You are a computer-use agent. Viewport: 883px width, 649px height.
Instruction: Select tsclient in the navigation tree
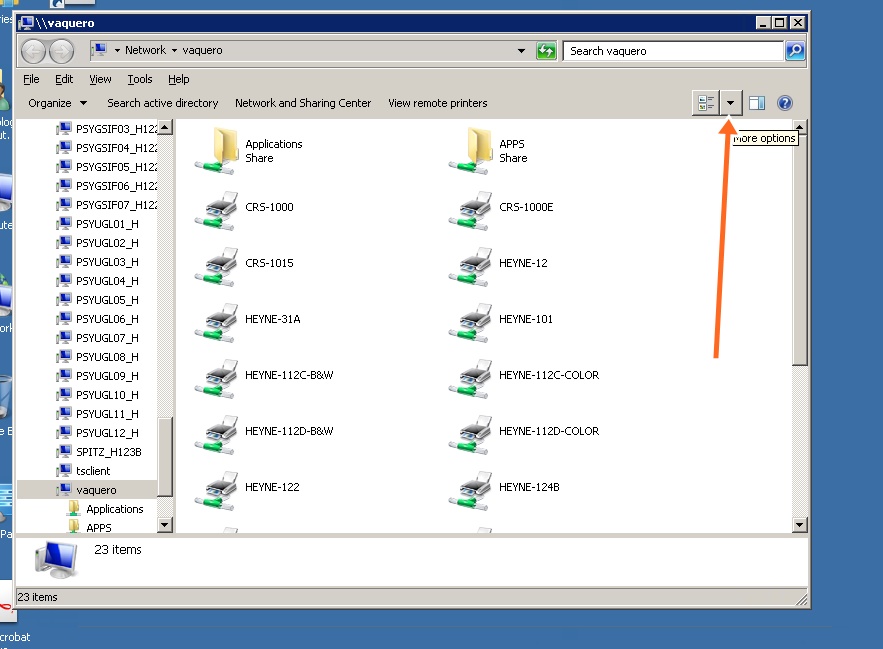(x=91, y=471)
